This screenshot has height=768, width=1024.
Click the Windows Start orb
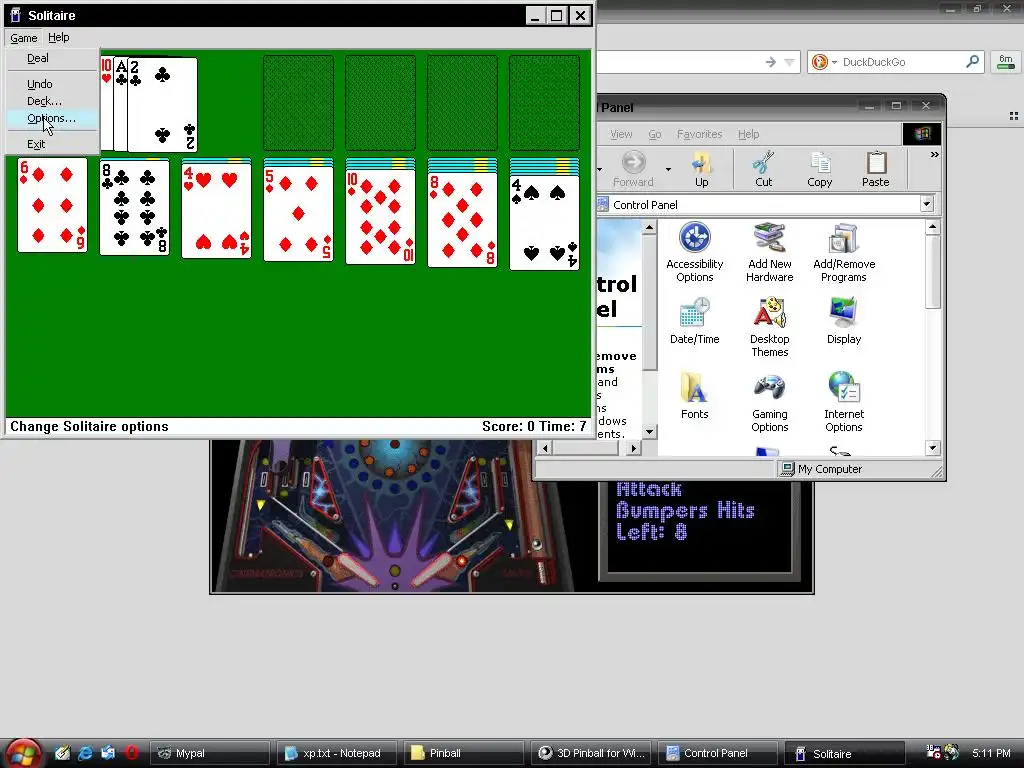23,753
